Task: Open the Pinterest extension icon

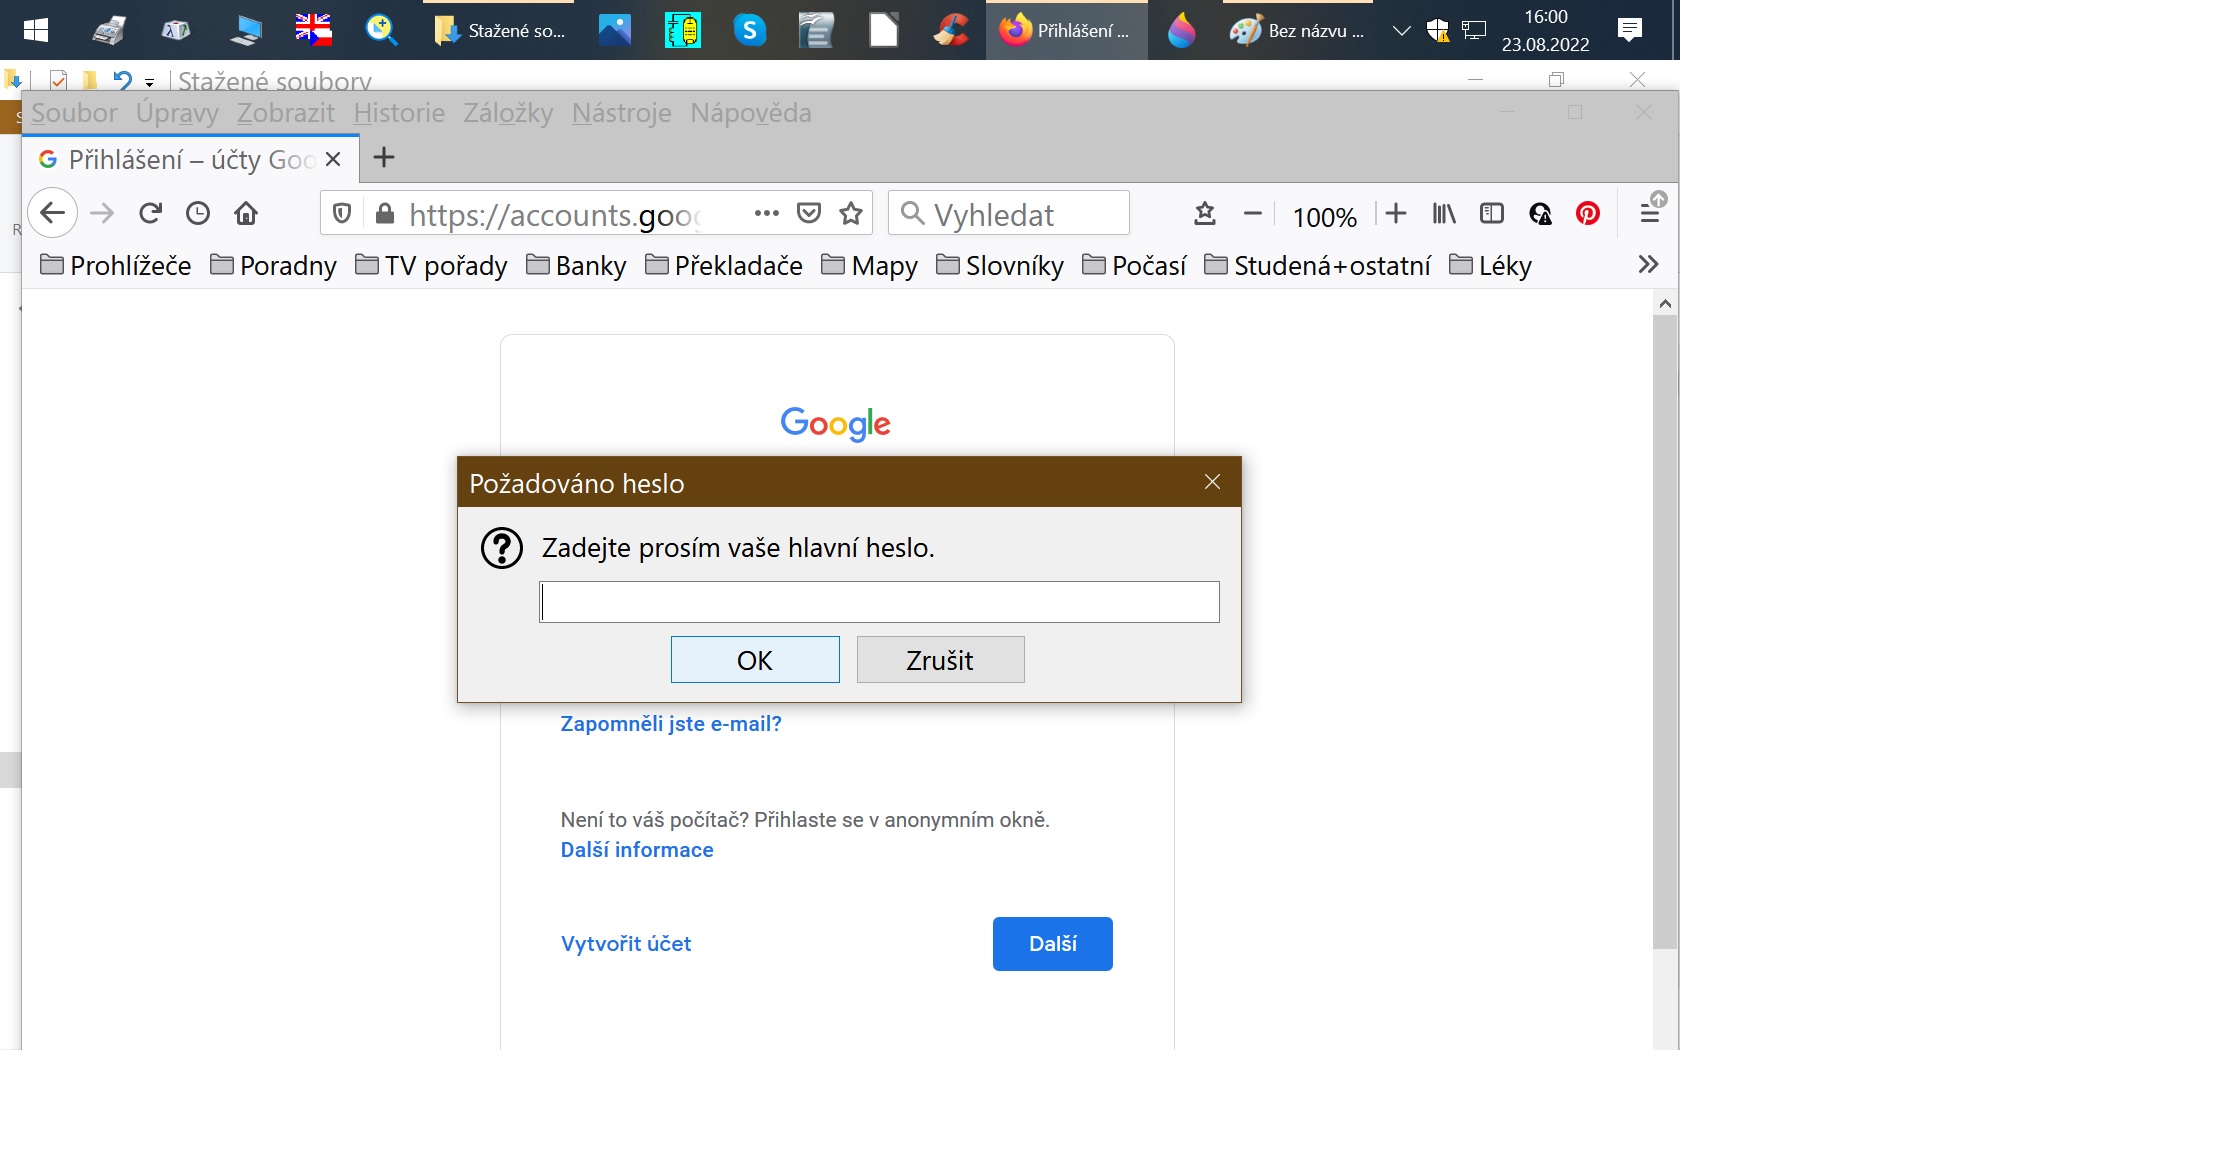Action: [1587, 213]
